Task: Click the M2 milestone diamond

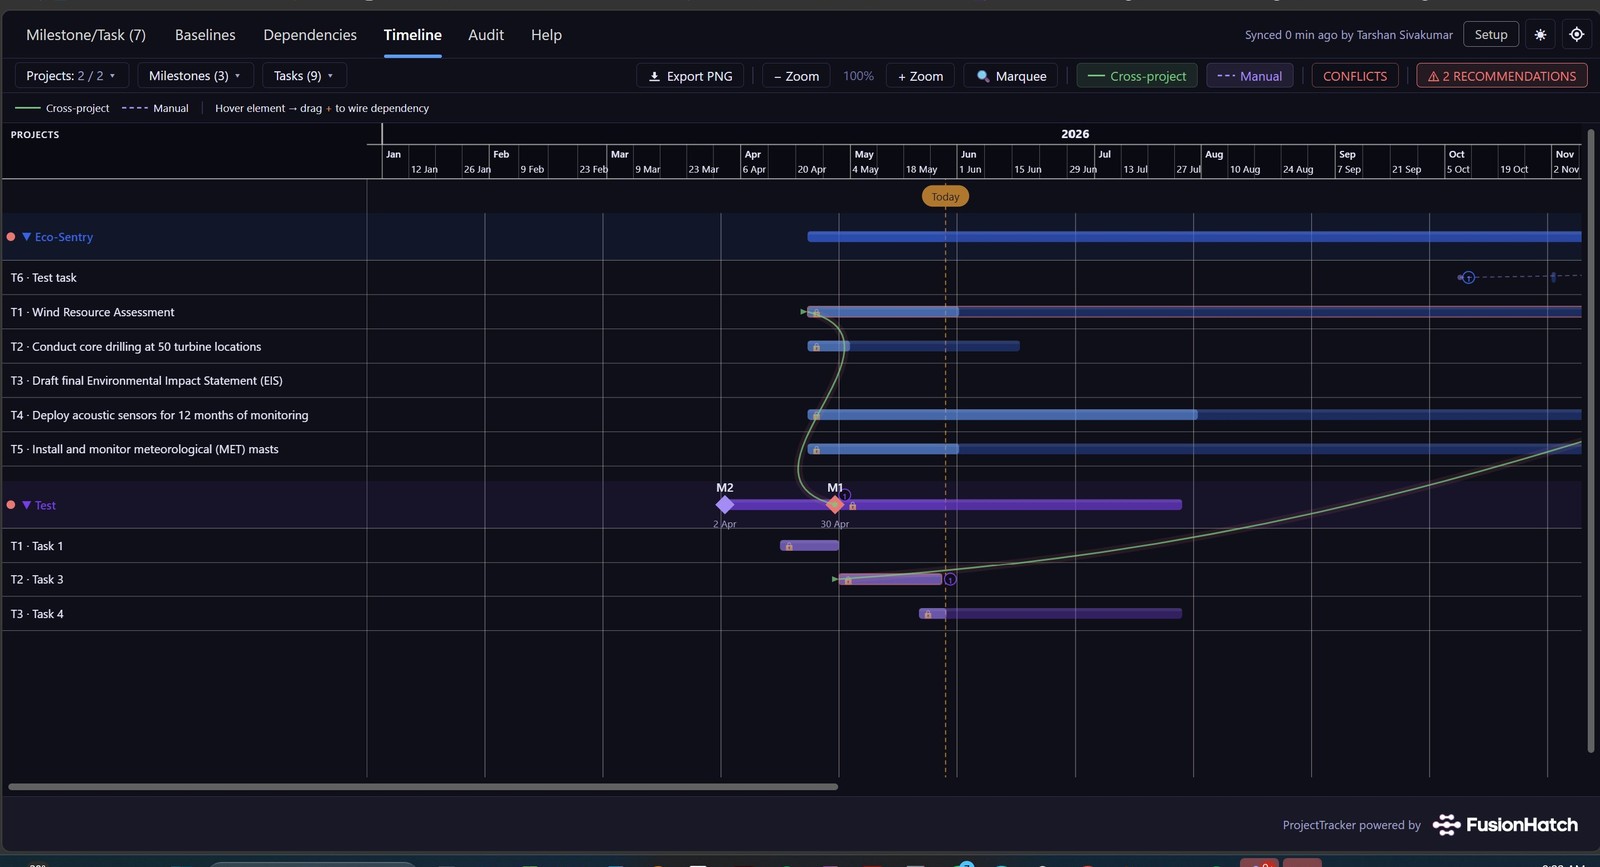Action: pyautogui.click(x=725, y=505)
